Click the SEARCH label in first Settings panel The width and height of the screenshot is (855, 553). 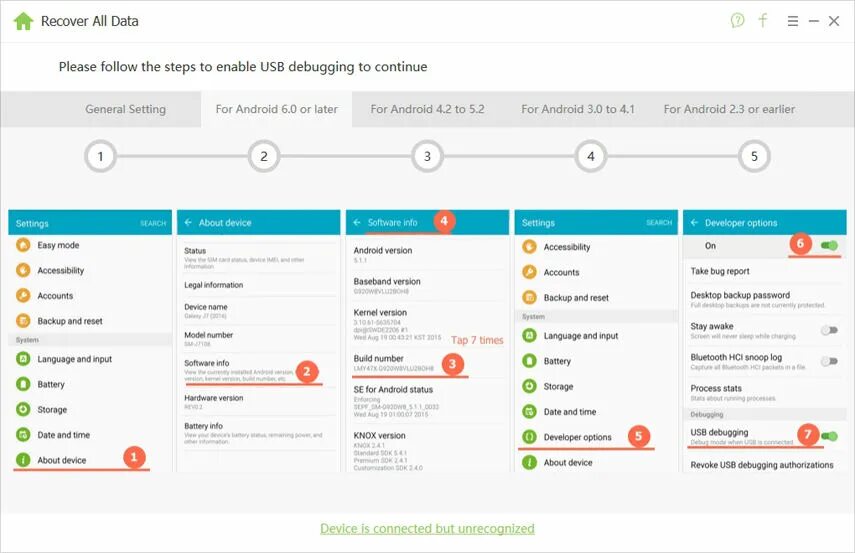point(153,224)
